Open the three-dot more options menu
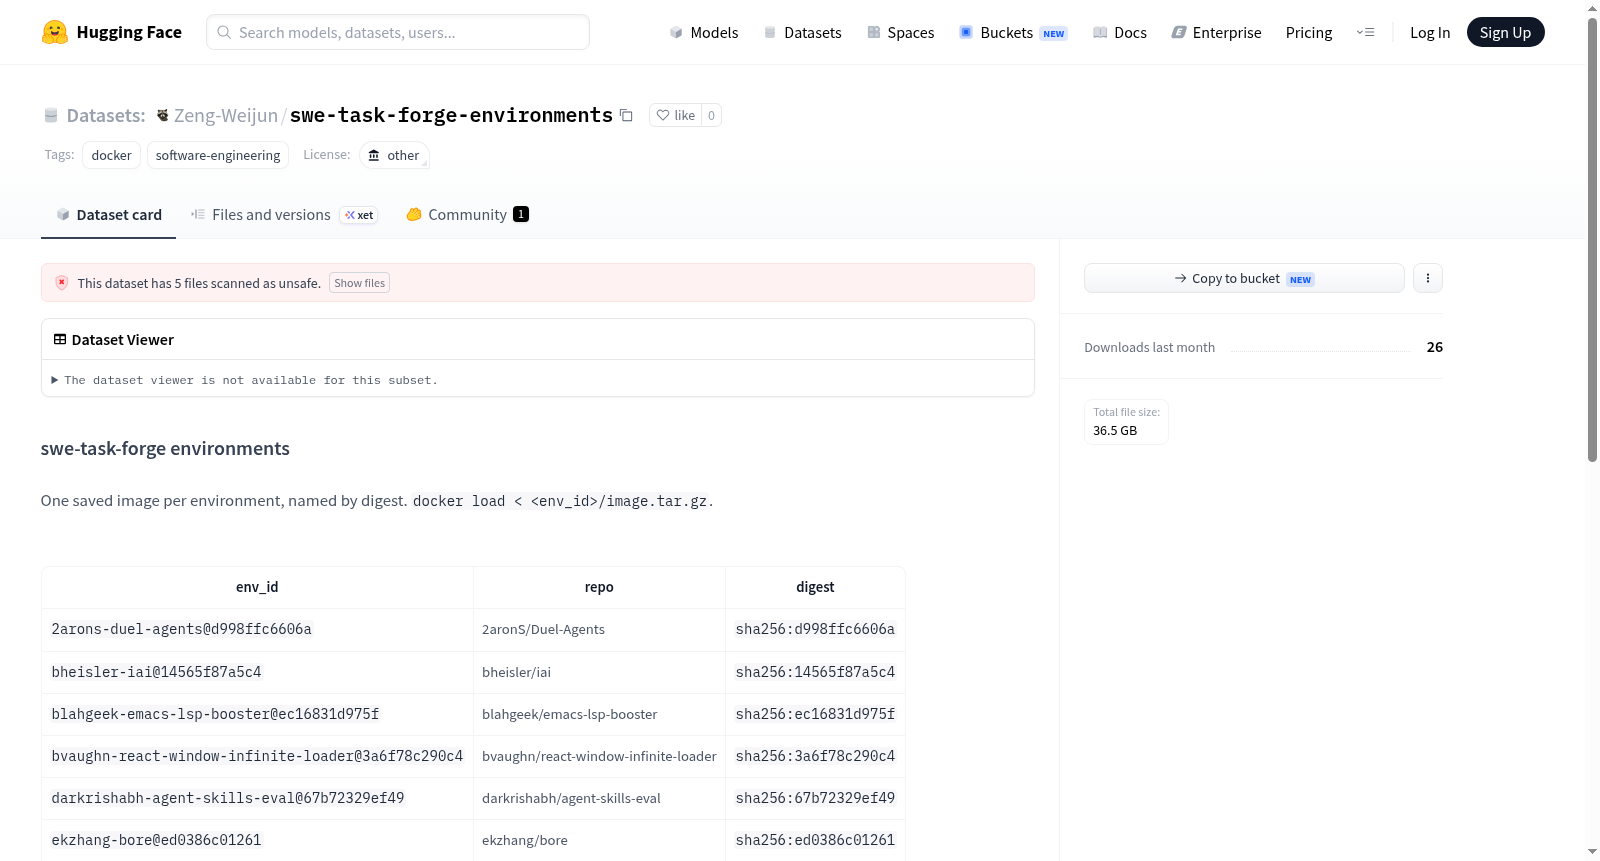Viewport: 1600px width, 861px height. coord(1428,278)
